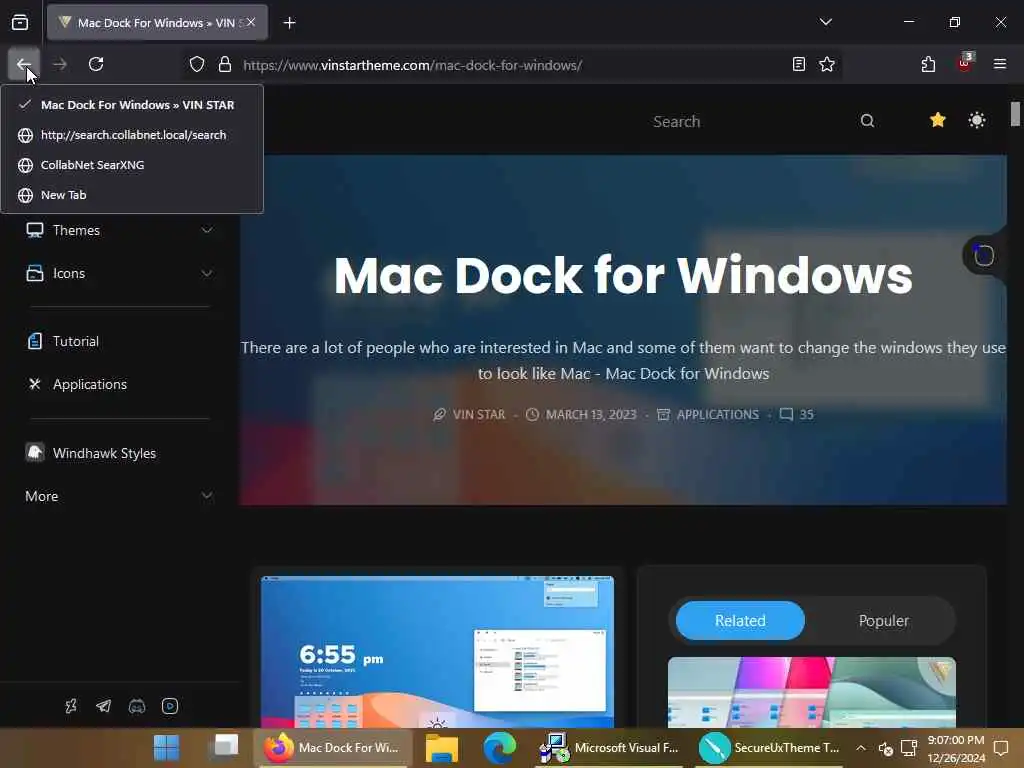Click the DeviantArt social icon
Image resolution: width=1024 pixels, height=768 pixels.
[x=71, y=706]
